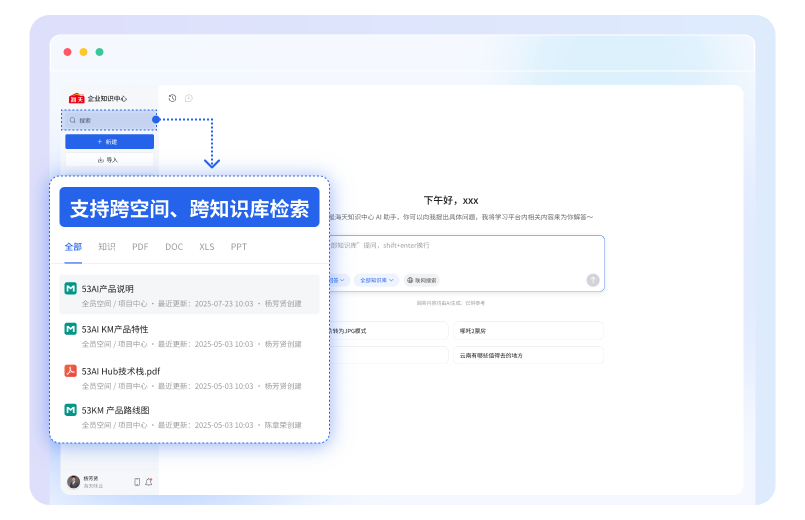Click the date 2025-07-23 10:03 text
805x520 pixels.
224,304
